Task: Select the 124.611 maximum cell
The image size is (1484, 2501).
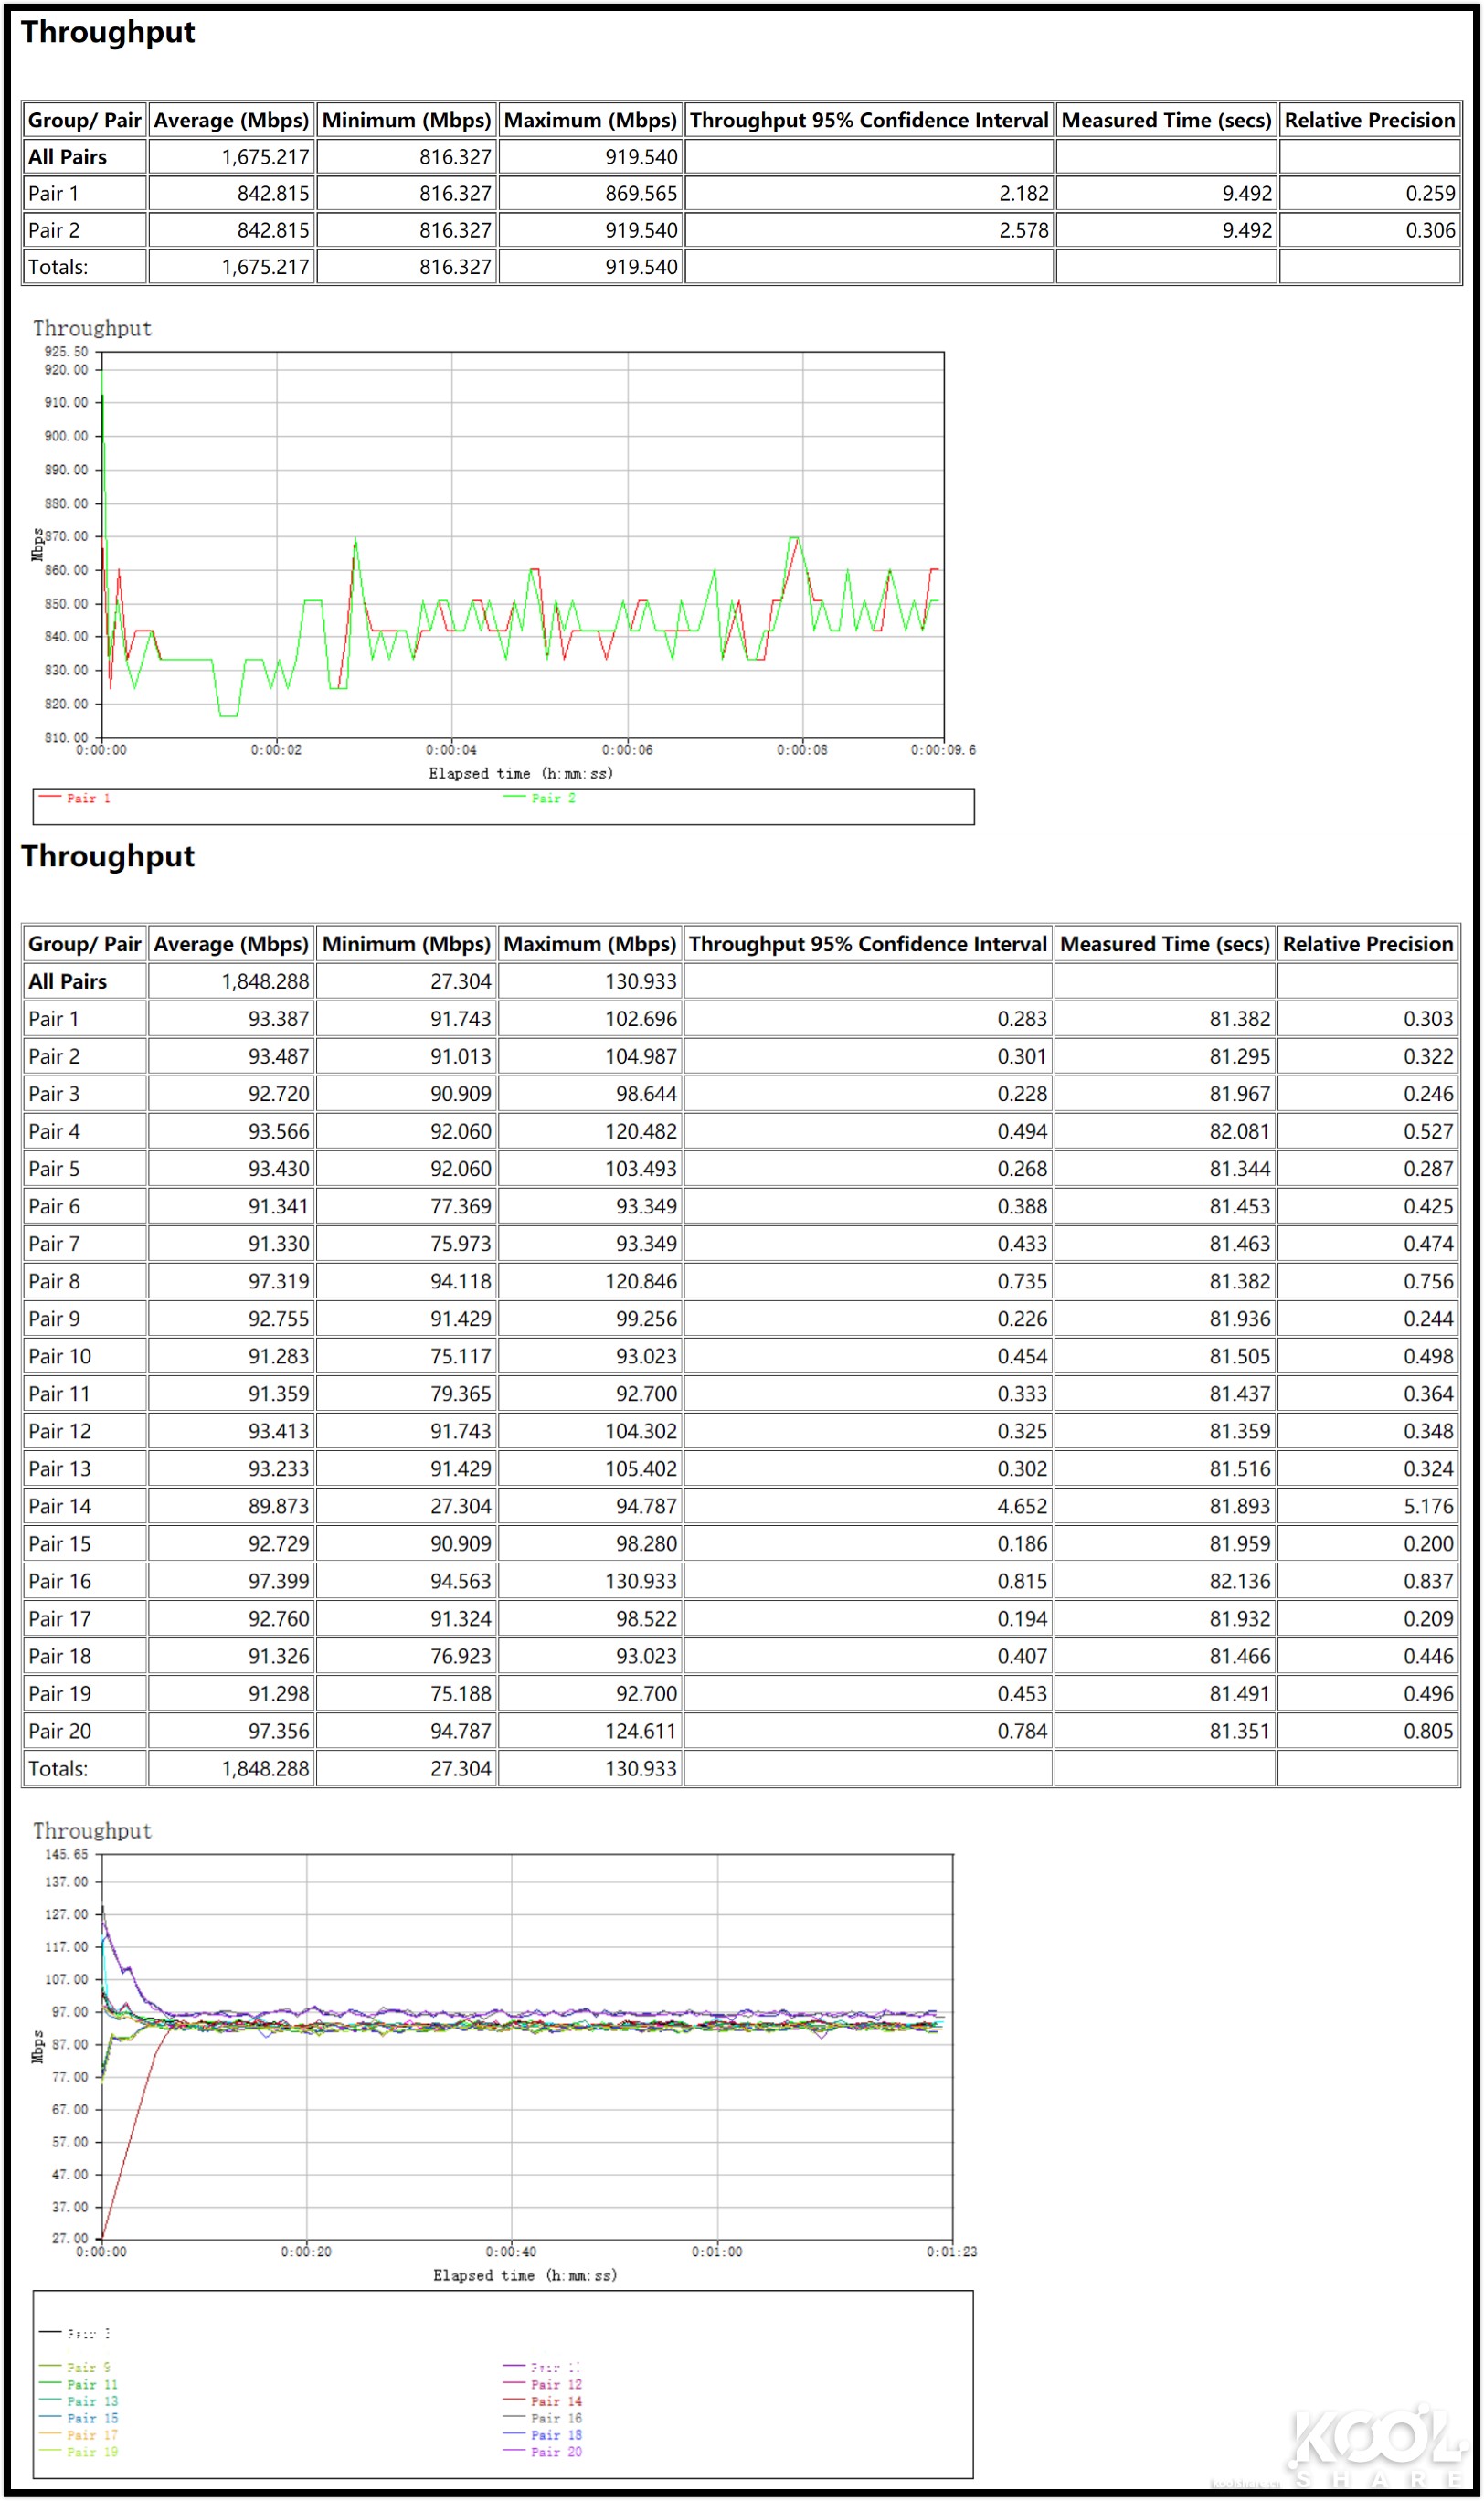Action: pyautogui.click(x=641, y=1732)
